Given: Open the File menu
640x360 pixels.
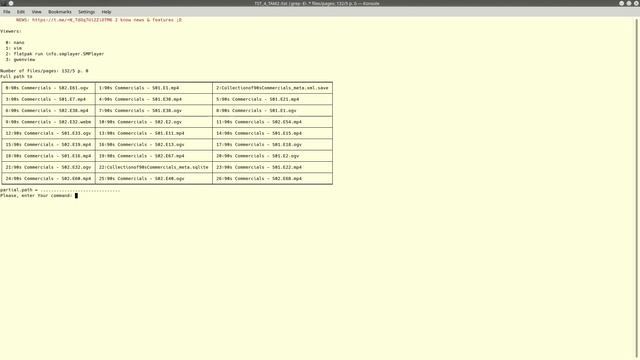Looking at the screenshot, I should click(7, 12).
